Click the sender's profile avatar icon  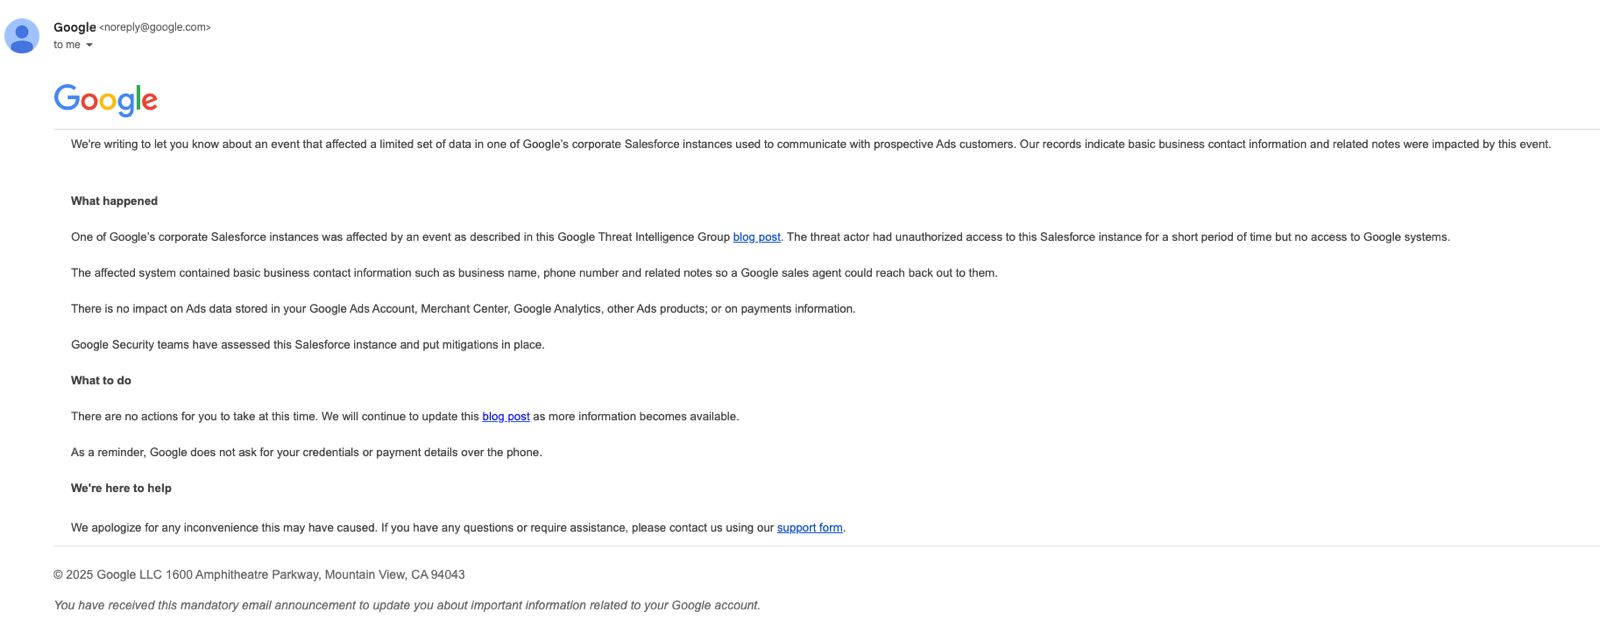(x=22, y=36)
